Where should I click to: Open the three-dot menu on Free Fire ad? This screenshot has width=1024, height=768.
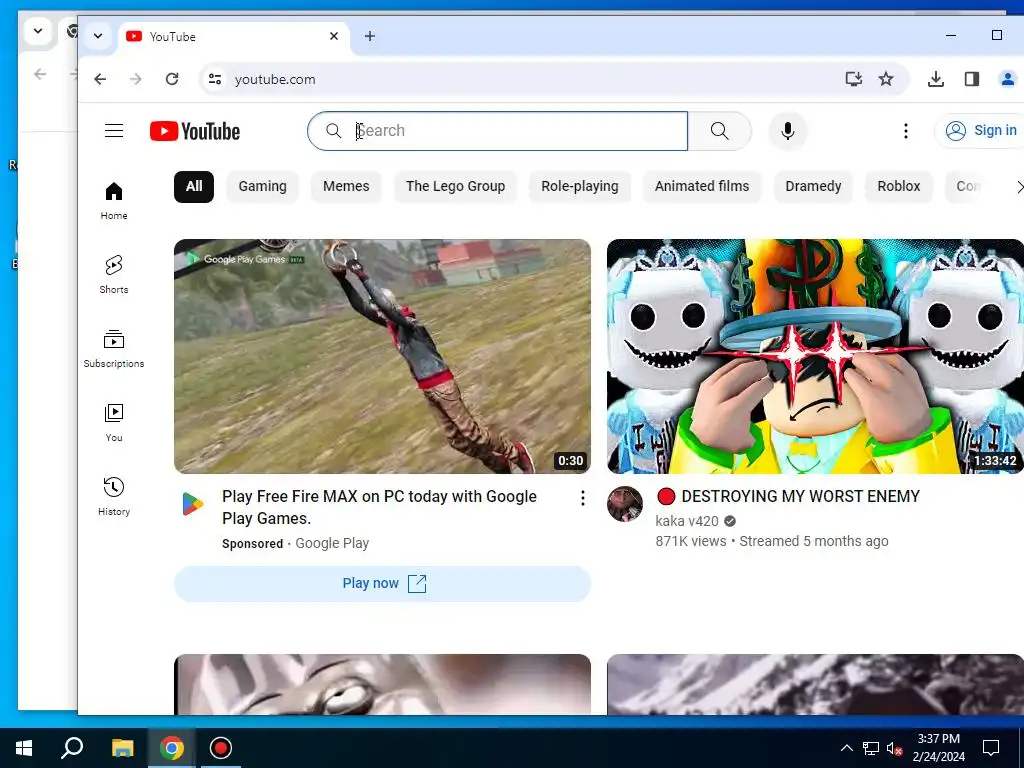[x=583, y=498]
